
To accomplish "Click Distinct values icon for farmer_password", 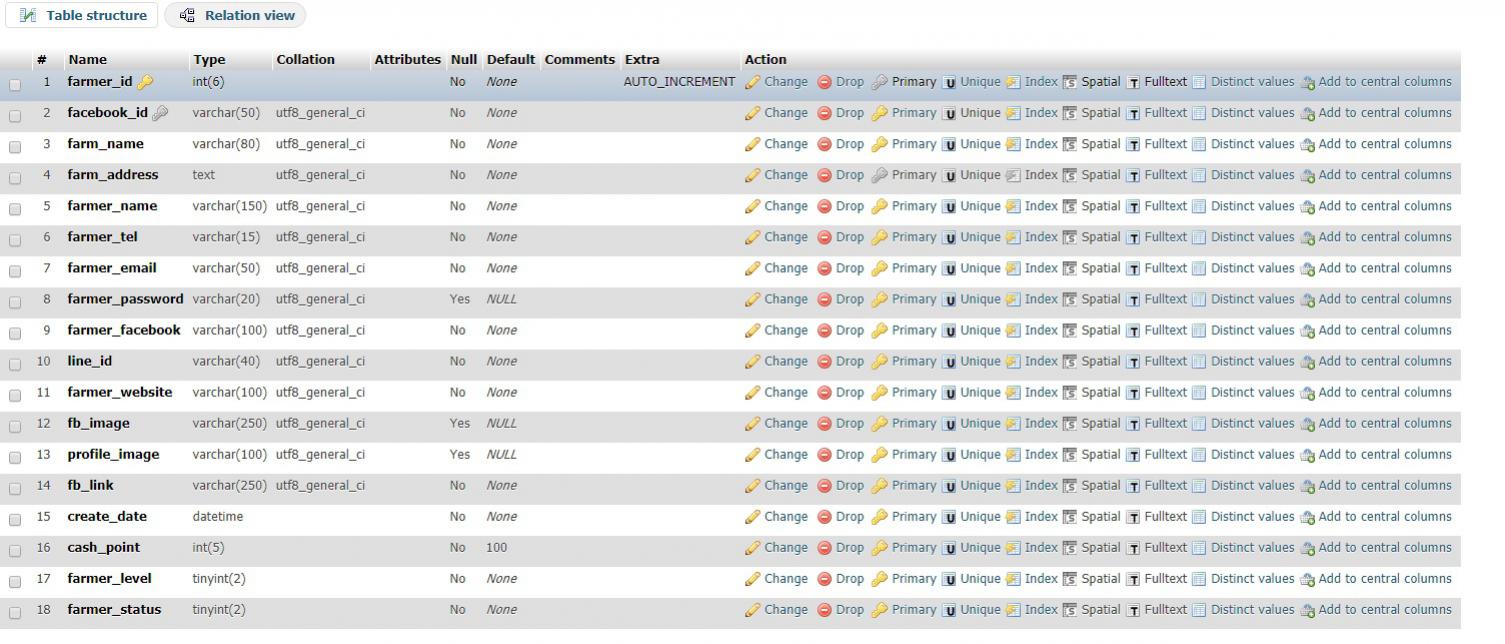I will (x=1199, y=299).
